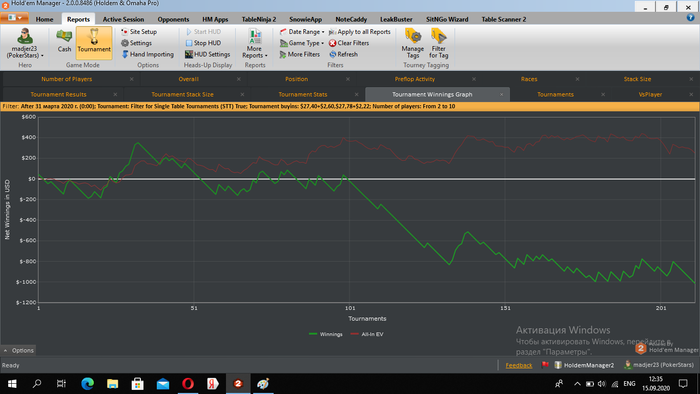This screenshot has width=700, height=394.
Task: Switch to Tournament Results report tab
Action: tap(58, 95)
